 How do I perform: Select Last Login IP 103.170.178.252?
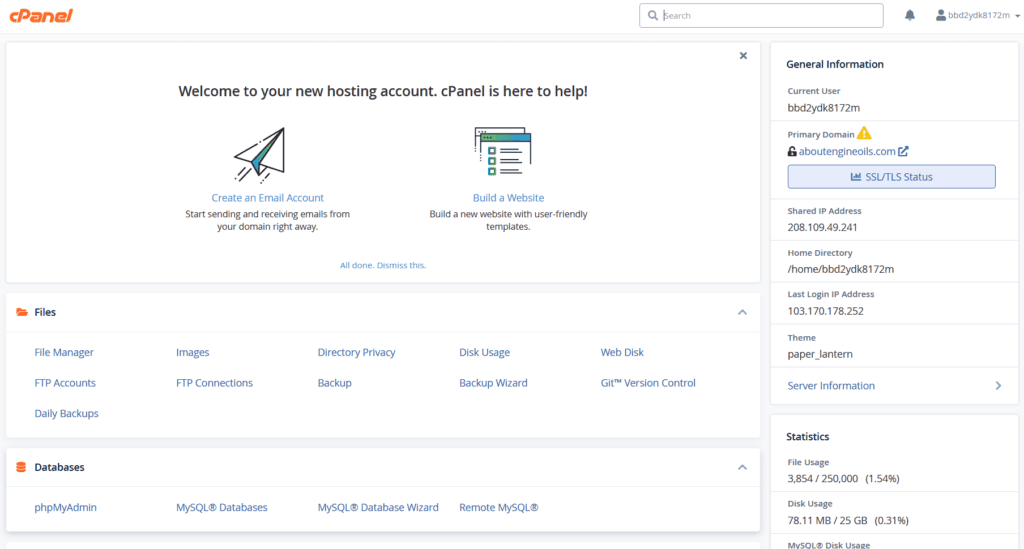tap(825, 311)
